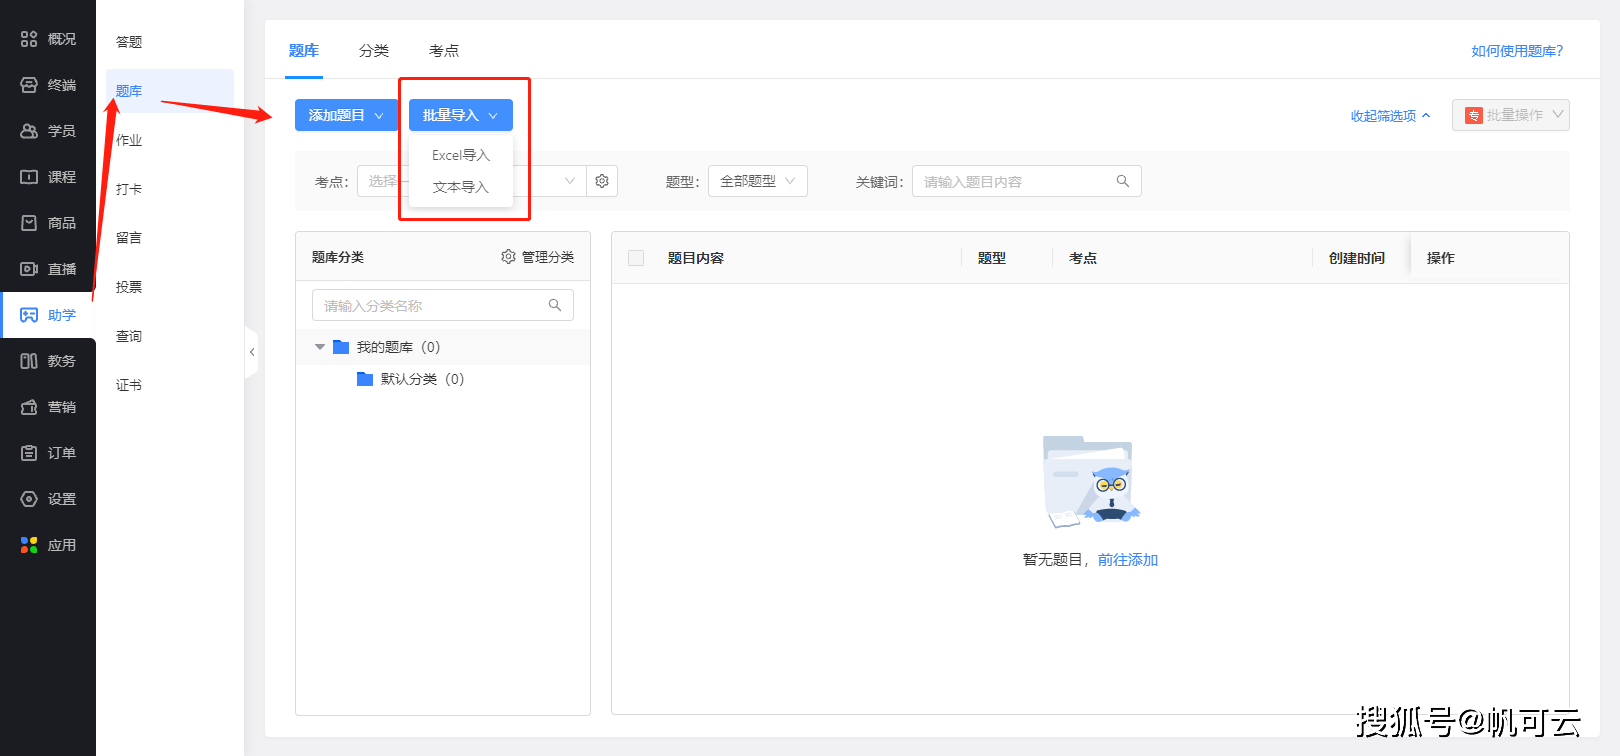Image resolution: width=1620 pixels, height=756 pixels.
Task: Open the 添加题目 dropdown button
Action: [x=346, y=115]
